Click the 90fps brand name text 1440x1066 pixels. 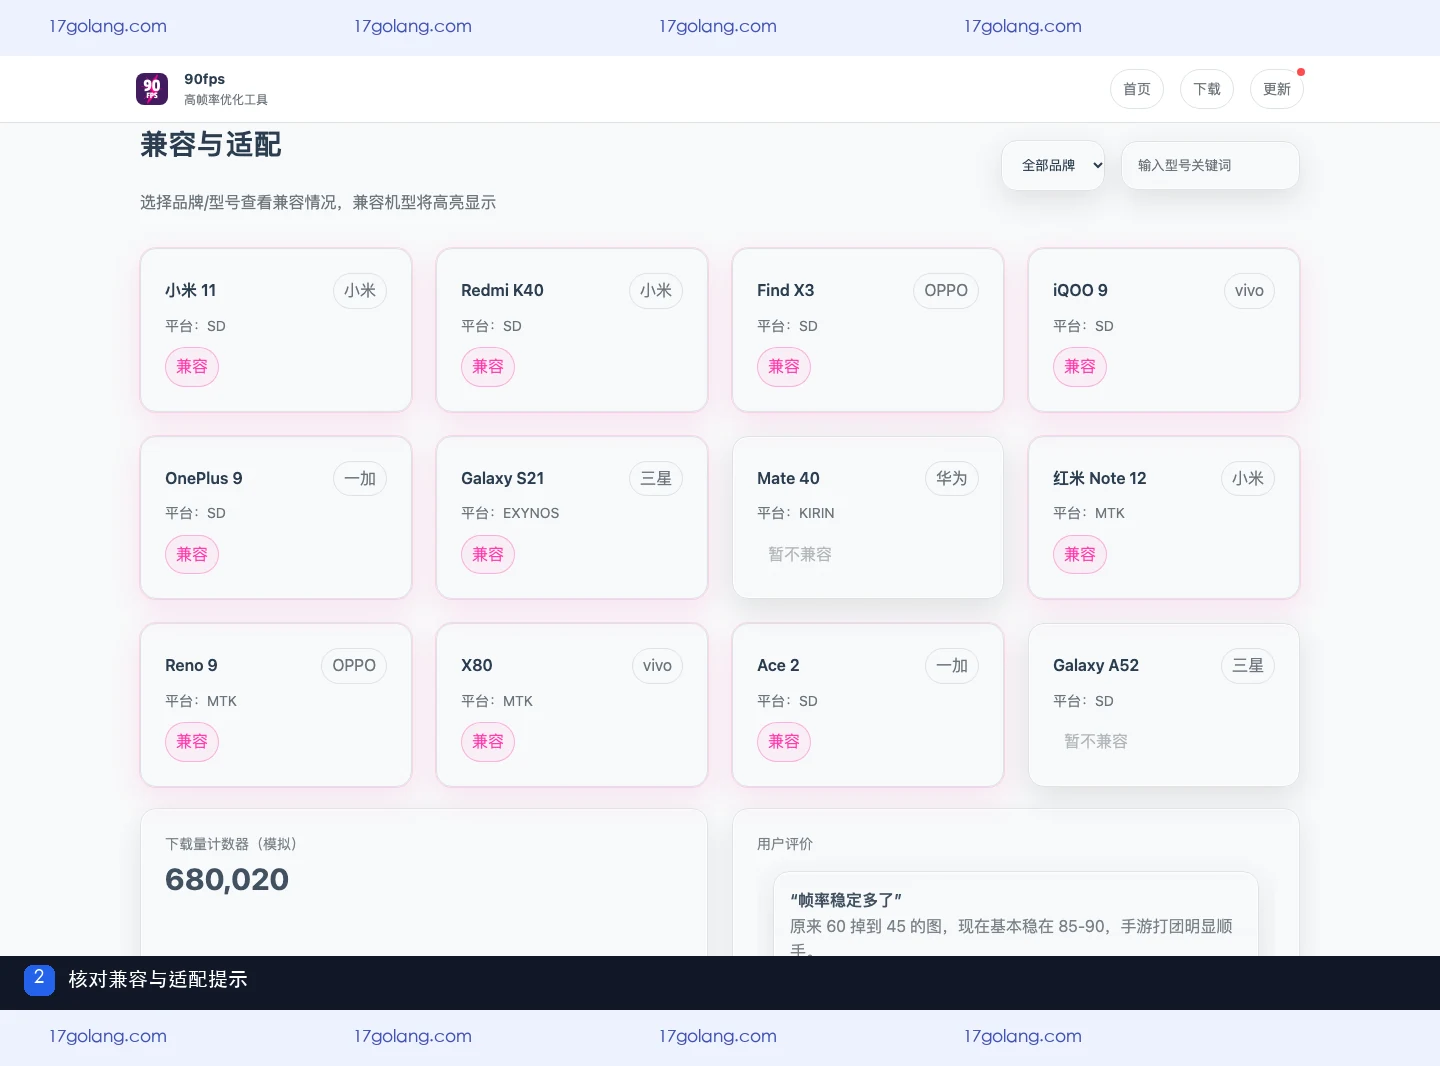point(205,79)
